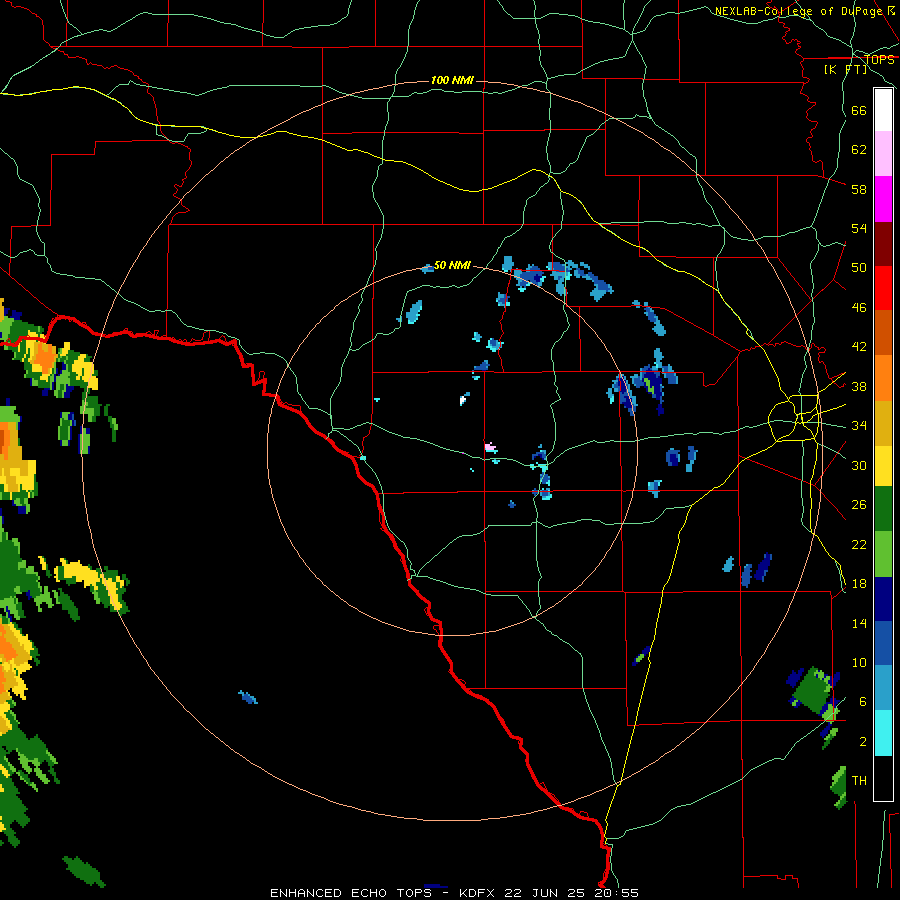Click the legend value 10
The height and width of the screenshot is (900, 900).
click(x=859, y=662)
